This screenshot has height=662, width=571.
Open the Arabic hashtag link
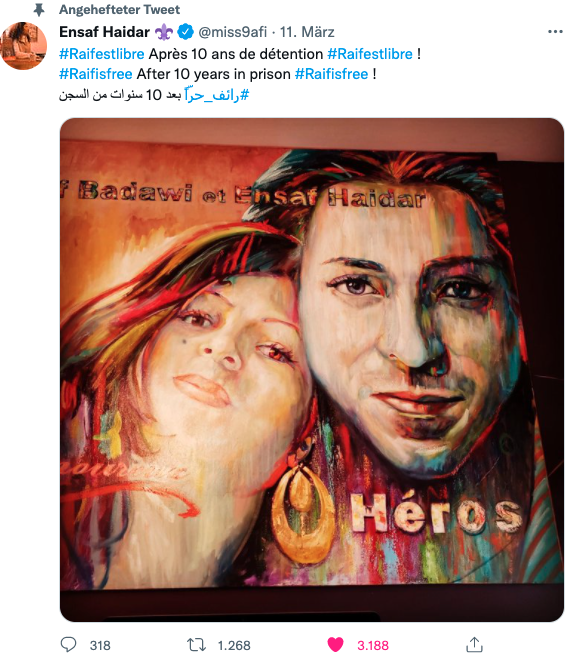[217, 95]
